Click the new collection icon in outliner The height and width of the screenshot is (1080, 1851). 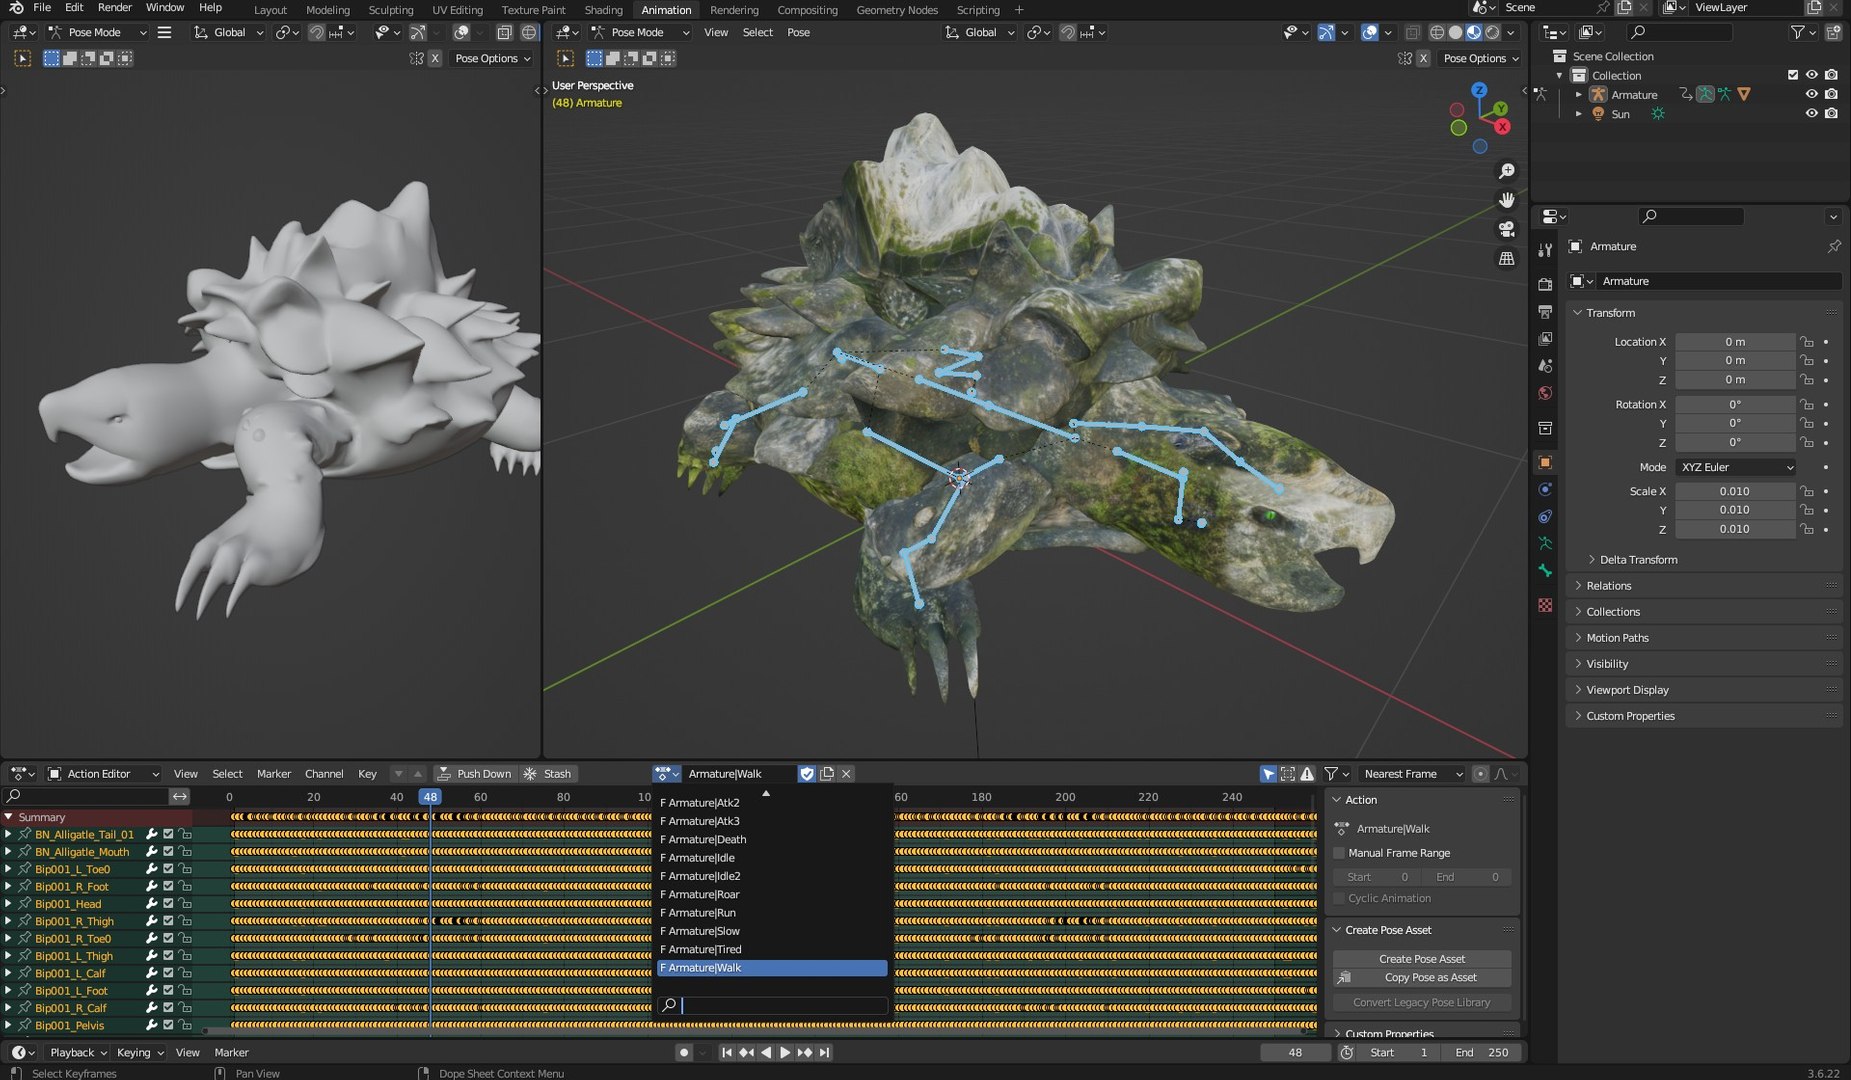point(1833,32)
